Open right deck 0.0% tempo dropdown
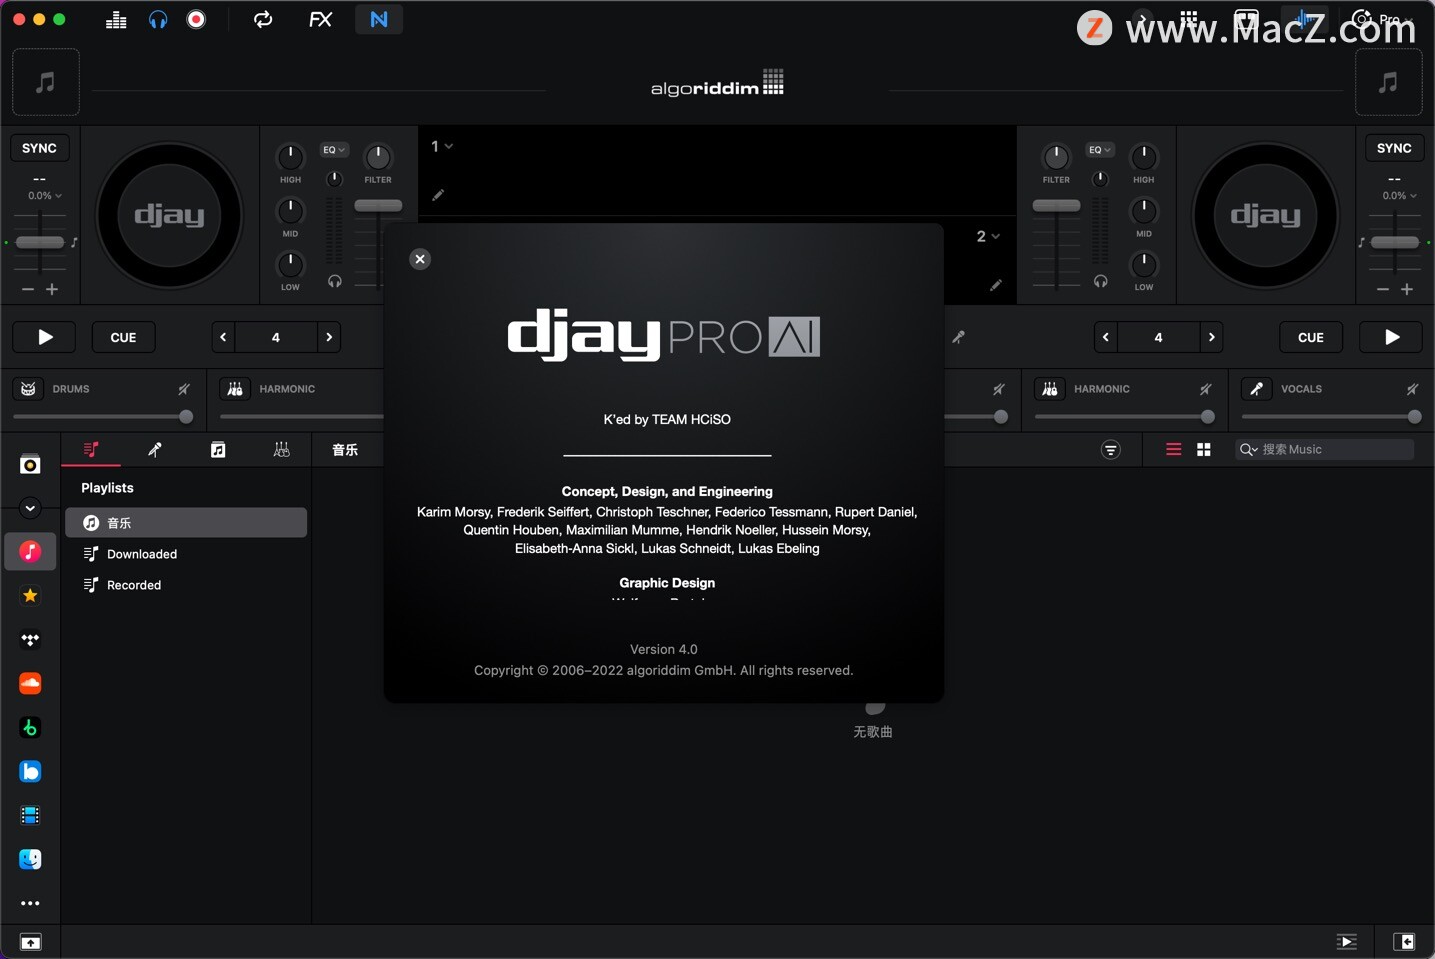 coord(1399,196)
